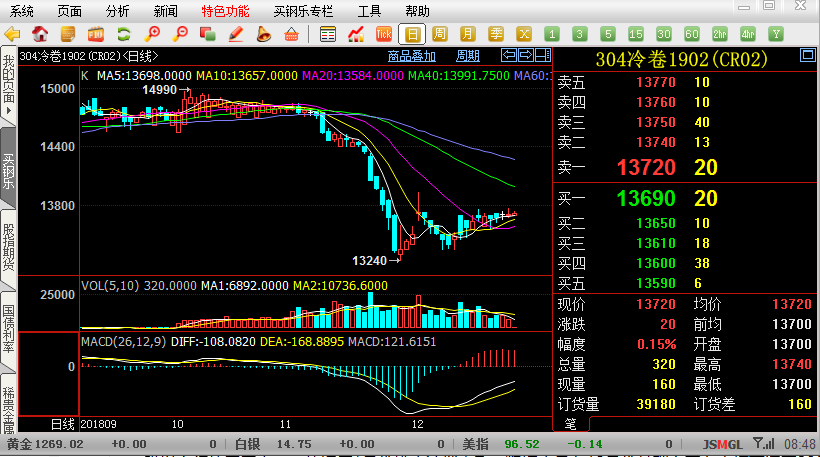Click the orange X period button
The height and width of the screenshot is (457, 820).
coord(523,35)
